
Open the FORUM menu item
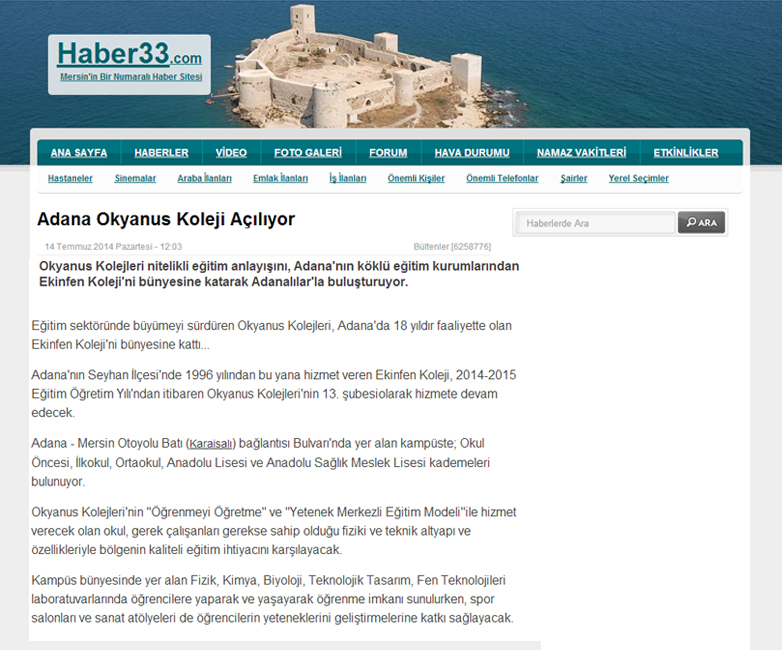coord(388,153)
